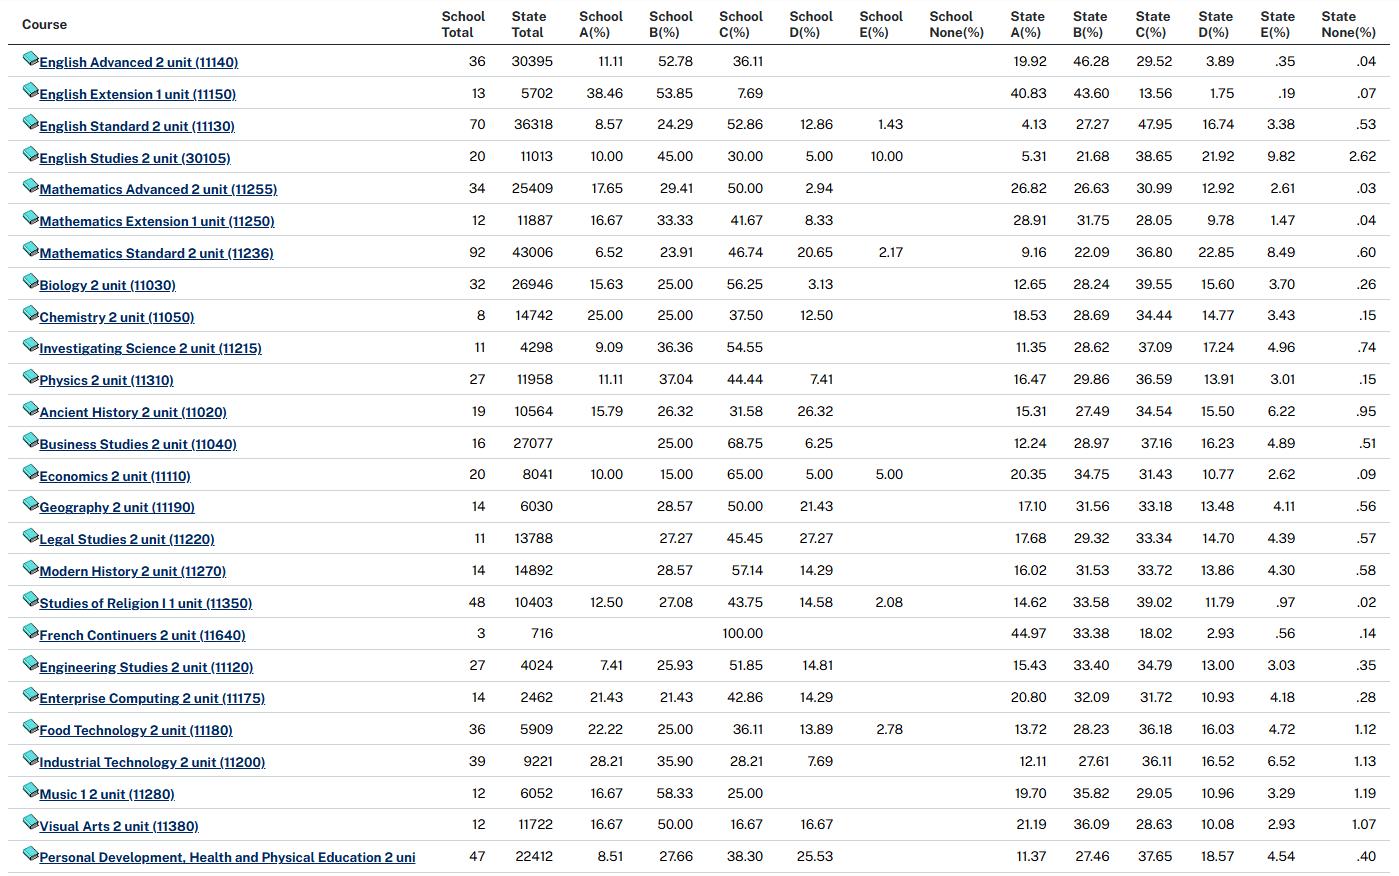Click the book icon beside Investigating Science

pyautogui.click(x=30, y=346)
